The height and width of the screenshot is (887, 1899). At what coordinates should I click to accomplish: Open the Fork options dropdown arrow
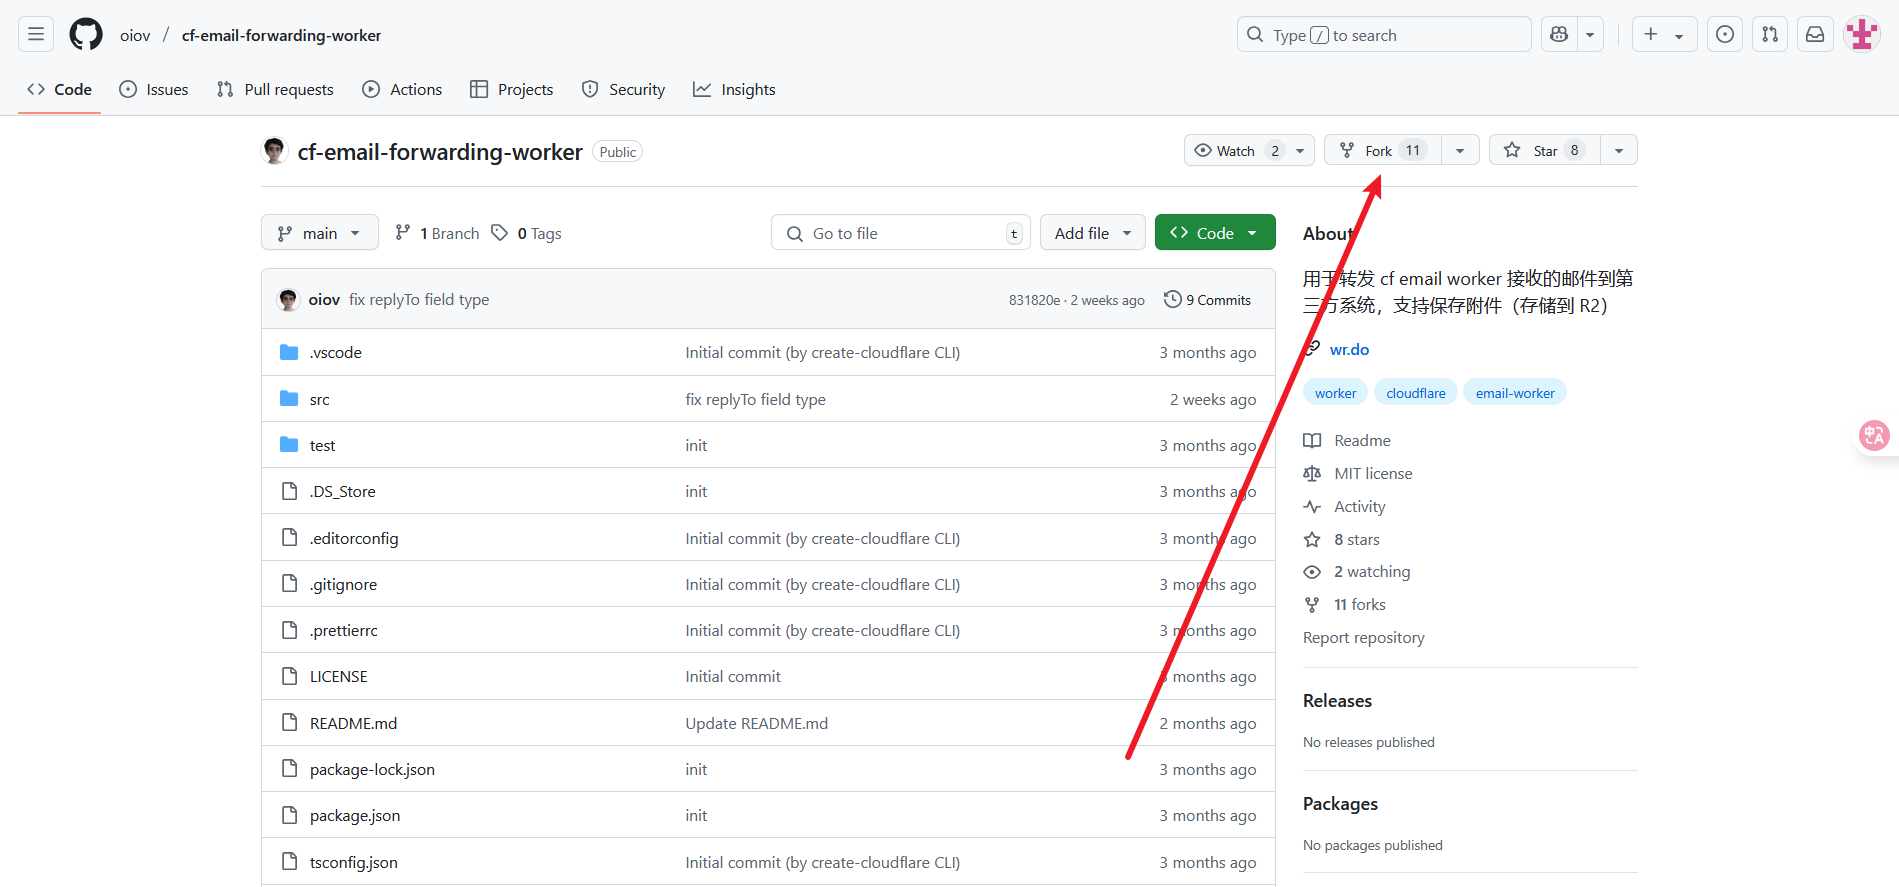click(x=1460, y=150)
